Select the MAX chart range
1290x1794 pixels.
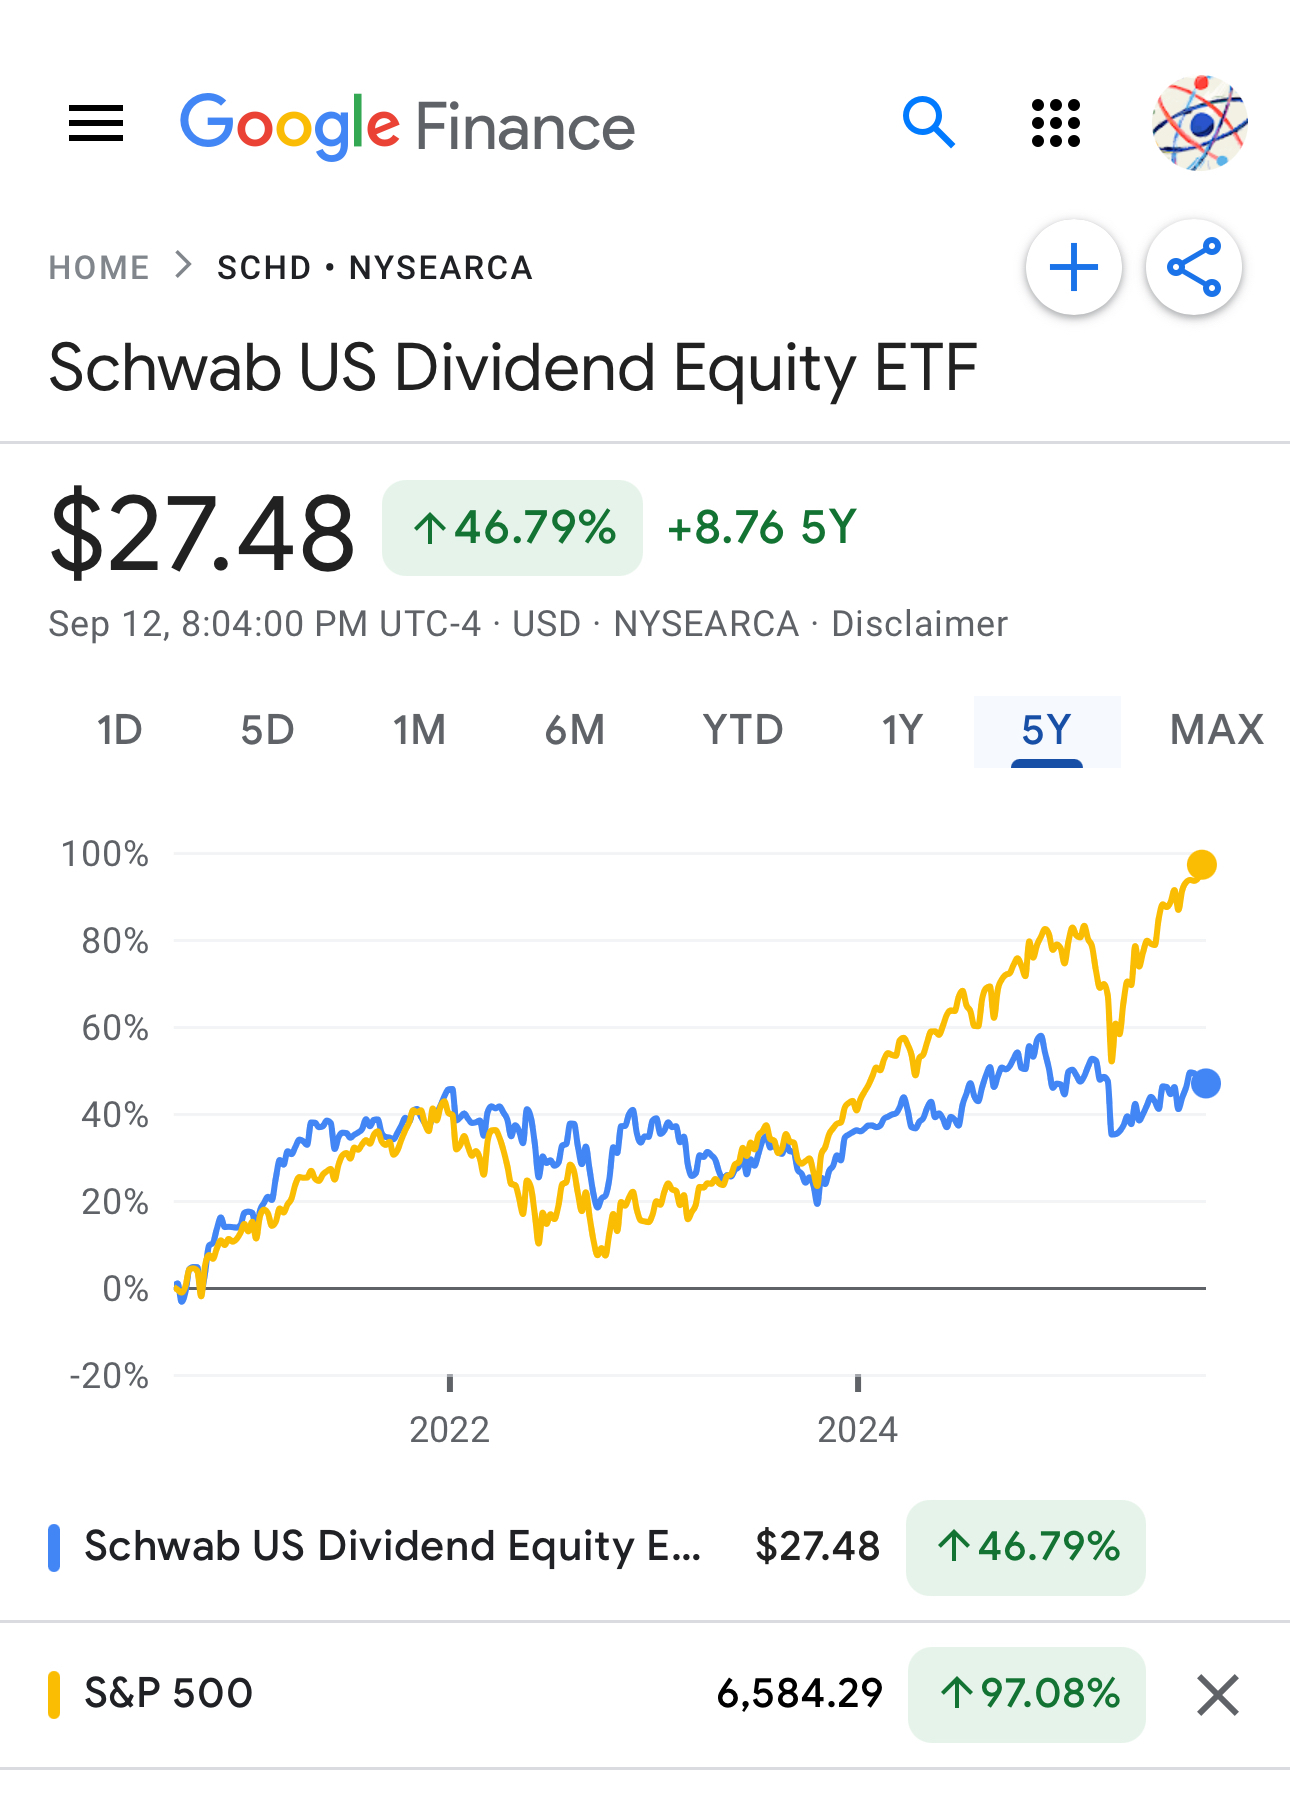click(x=1216, y=730)
